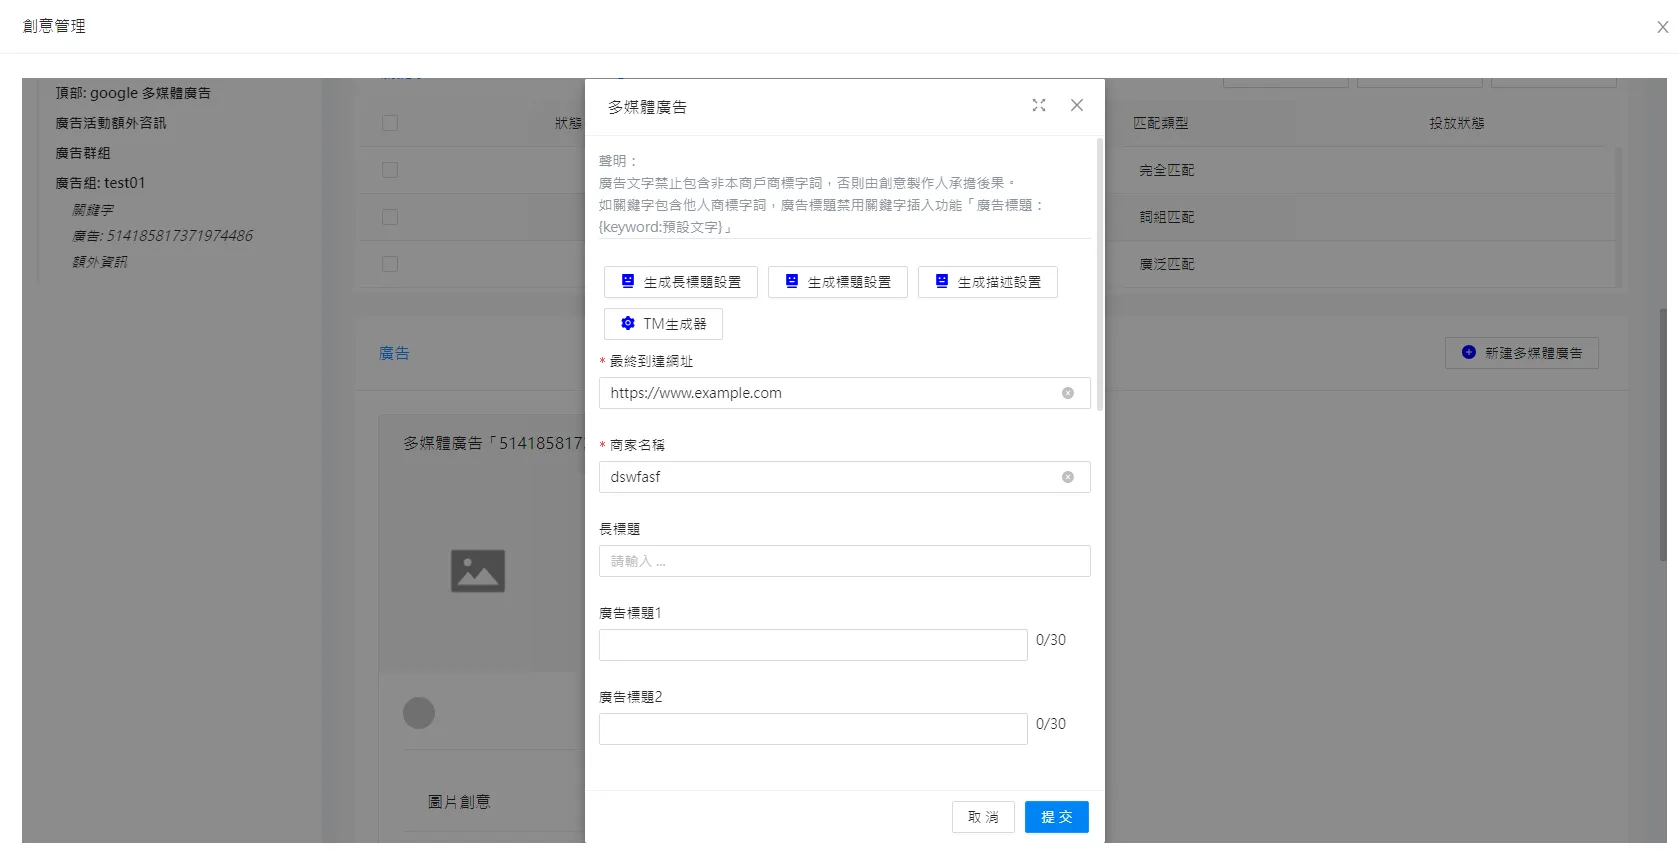Select 廣告組: test01 in the sidebar tree
Image resolution: width=1679 pixels, height=851 pixels.
pyautogui.click(x=100, y=183)
